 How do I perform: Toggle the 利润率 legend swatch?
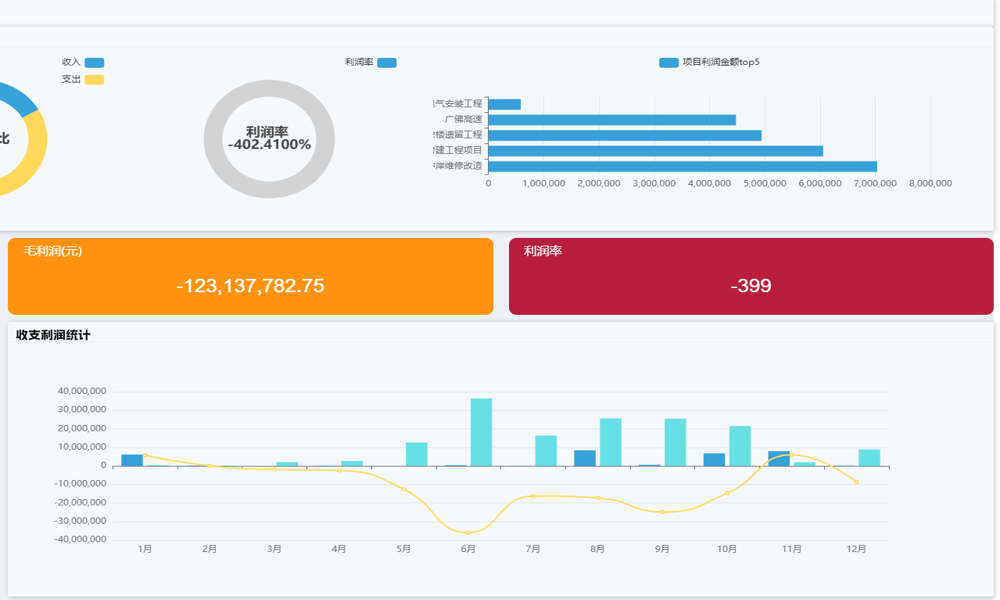click(386, 63)
